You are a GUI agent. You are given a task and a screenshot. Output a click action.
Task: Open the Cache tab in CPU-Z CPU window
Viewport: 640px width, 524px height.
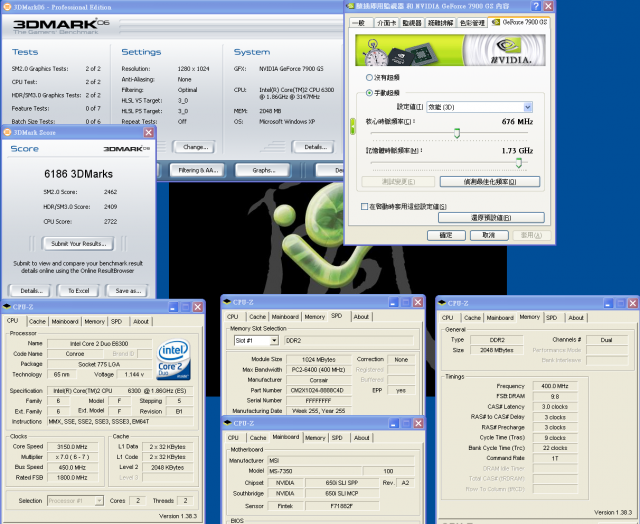pos(37,322)
